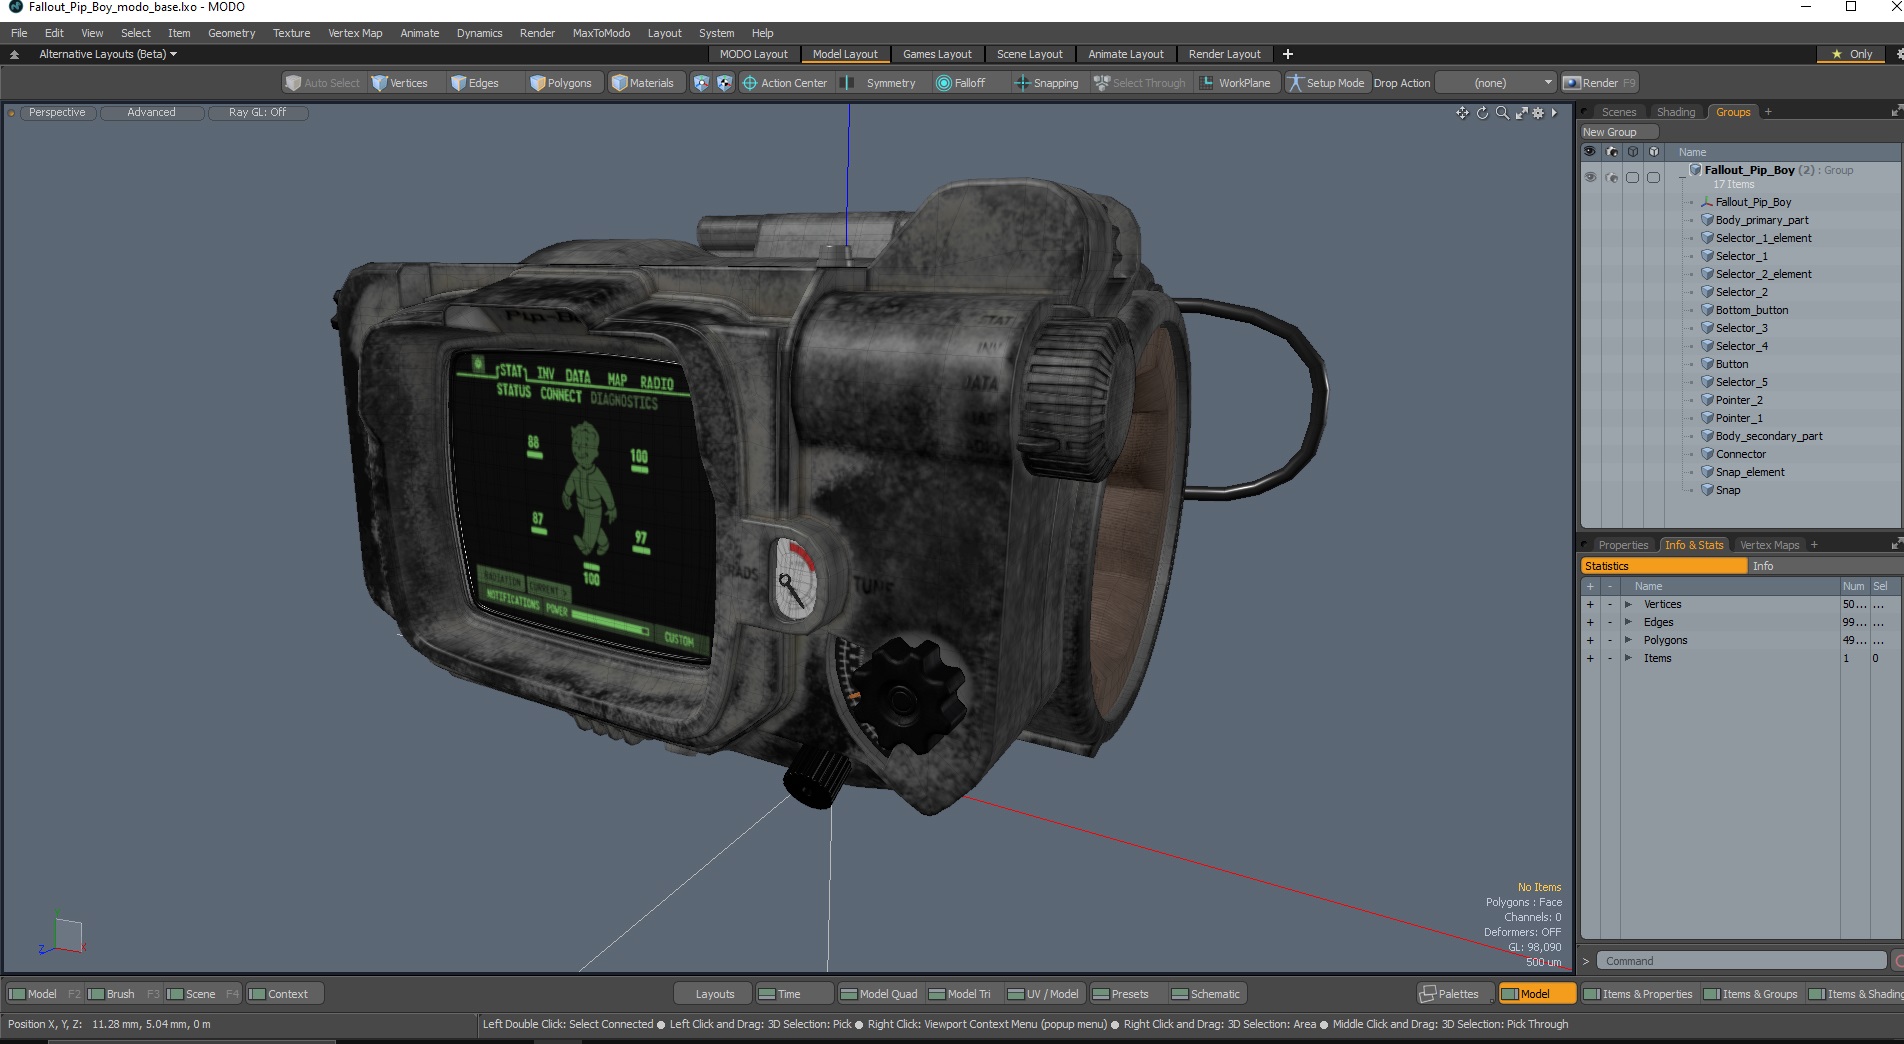Add a new layout with plus icon
This screenshot has height=1044, width=1904.
(1288, 54)
